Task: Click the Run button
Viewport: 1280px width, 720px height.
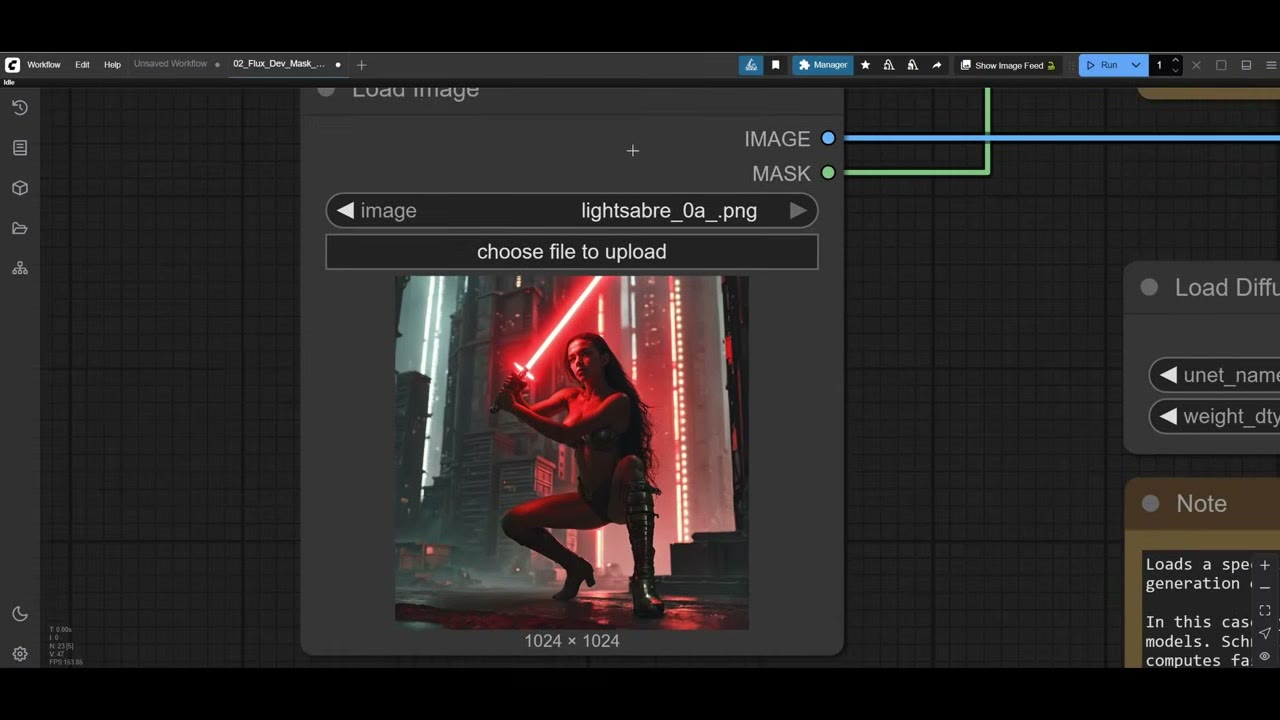Action: (1103, 65)
